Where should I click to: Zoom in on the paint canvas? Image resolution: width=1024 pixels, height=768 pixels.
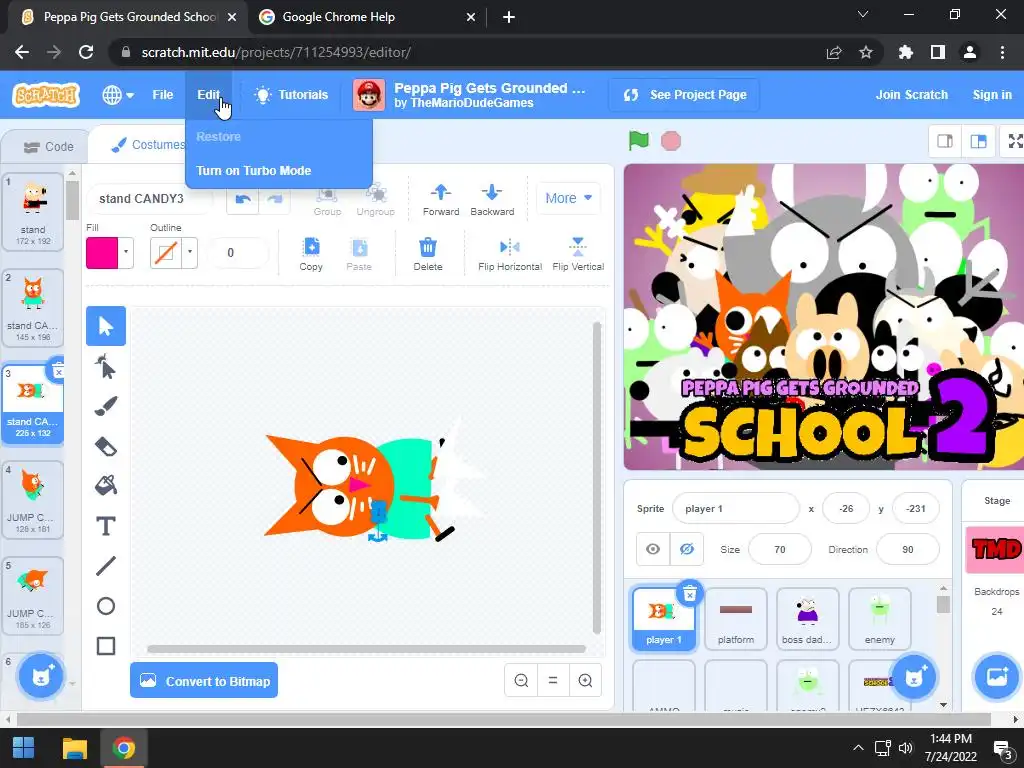click(x=585, y=680)
